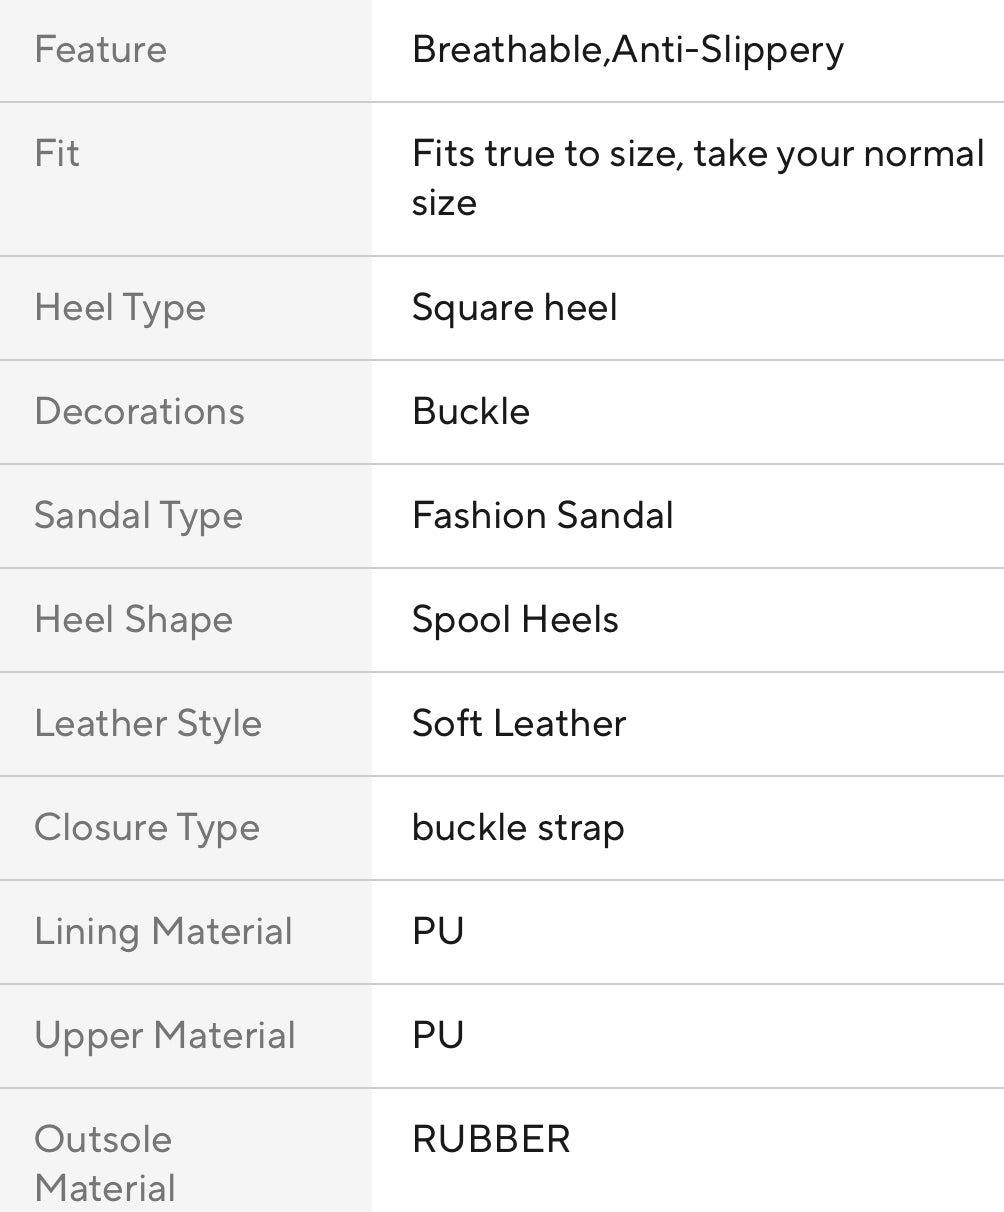The width and height of the screenshot is (1004, 1212).
Task: Click the Heel Shape label
Action: [x=133, y=619]
